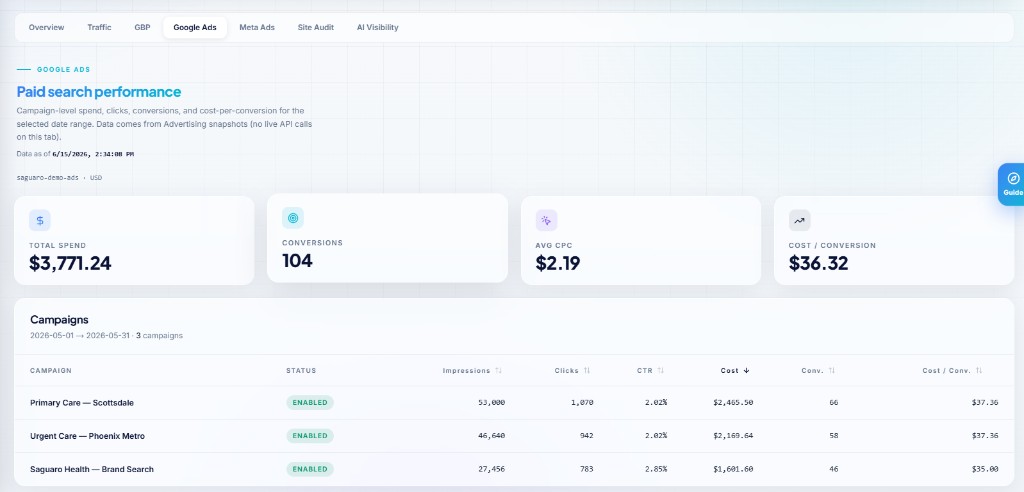Click the 27,456 impressions cell
This screenshot has height=492, width=1024.
(492, 469)
